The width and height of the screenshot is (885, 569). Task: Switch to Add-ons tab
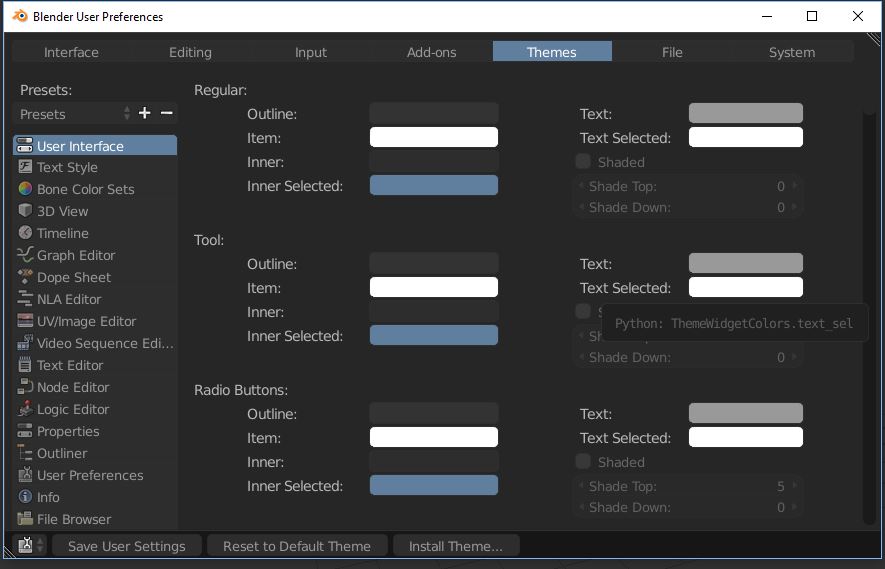pyautogui.click(x=431, y=52)
